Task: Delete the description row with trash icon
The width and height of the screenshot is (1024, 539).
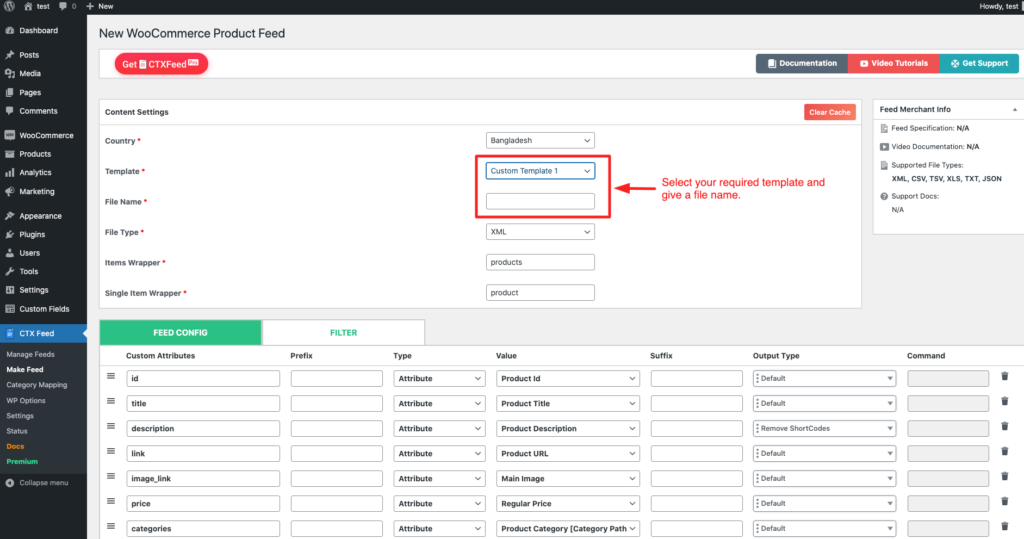Action: (x=1004, y=426)
